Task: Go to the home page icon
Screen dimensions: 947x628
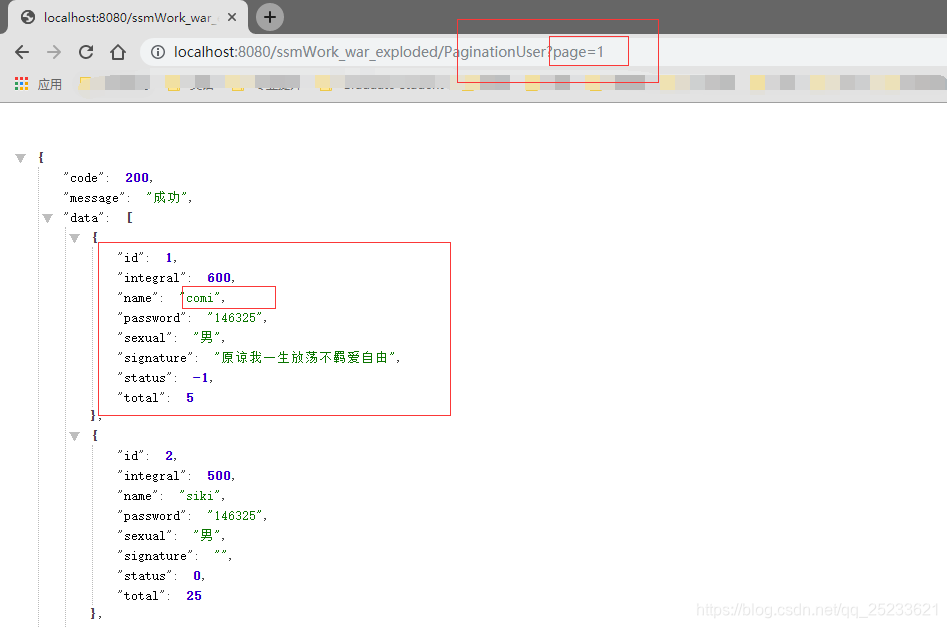Action: pos(118,52)
